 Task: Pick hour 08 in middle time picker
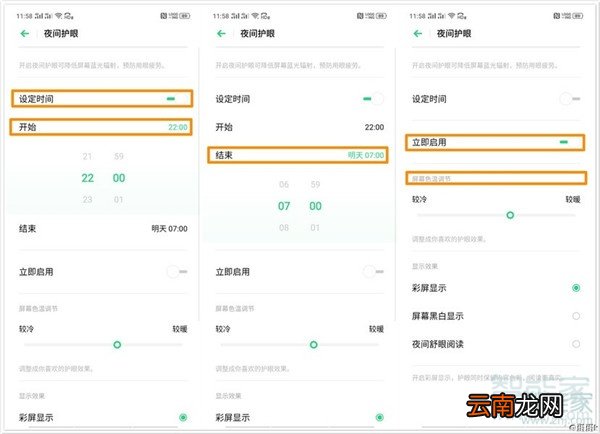point(284,228)
